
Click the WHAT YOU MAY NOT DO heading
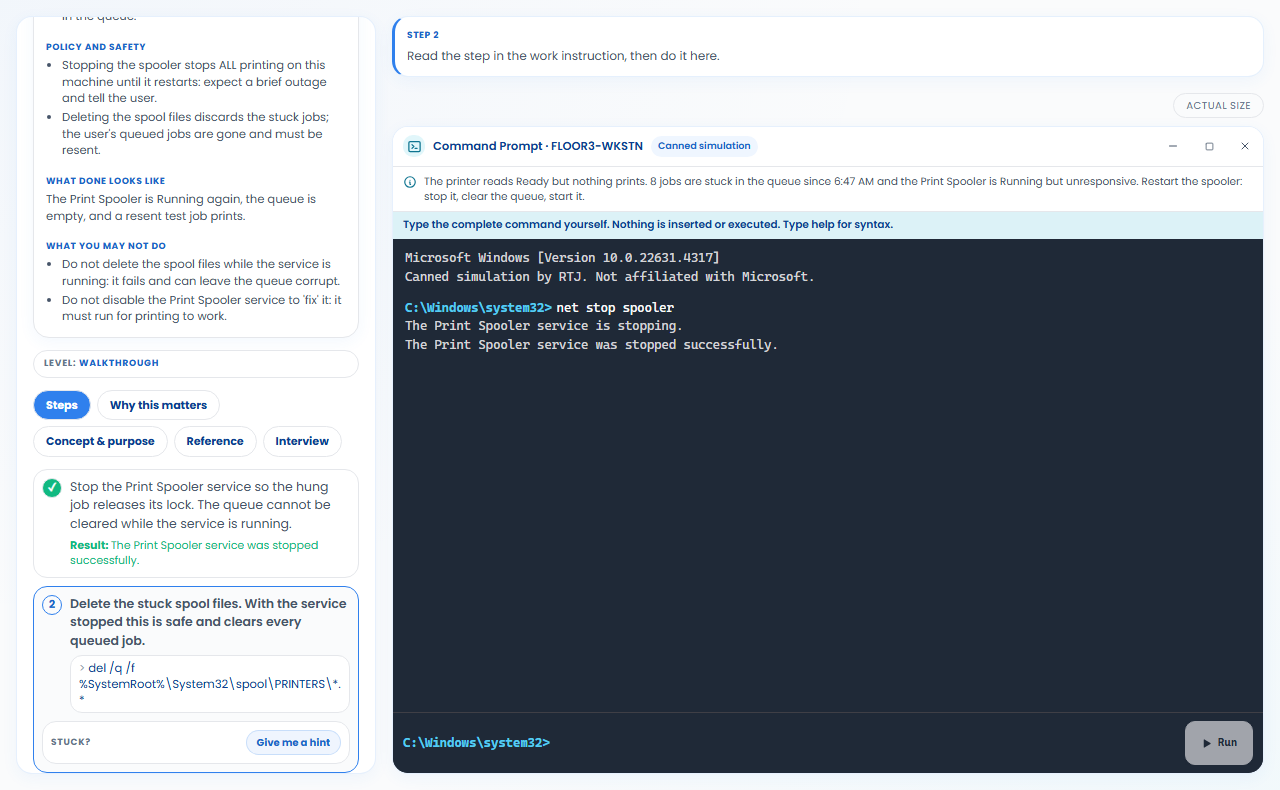[x=106, y=245]
